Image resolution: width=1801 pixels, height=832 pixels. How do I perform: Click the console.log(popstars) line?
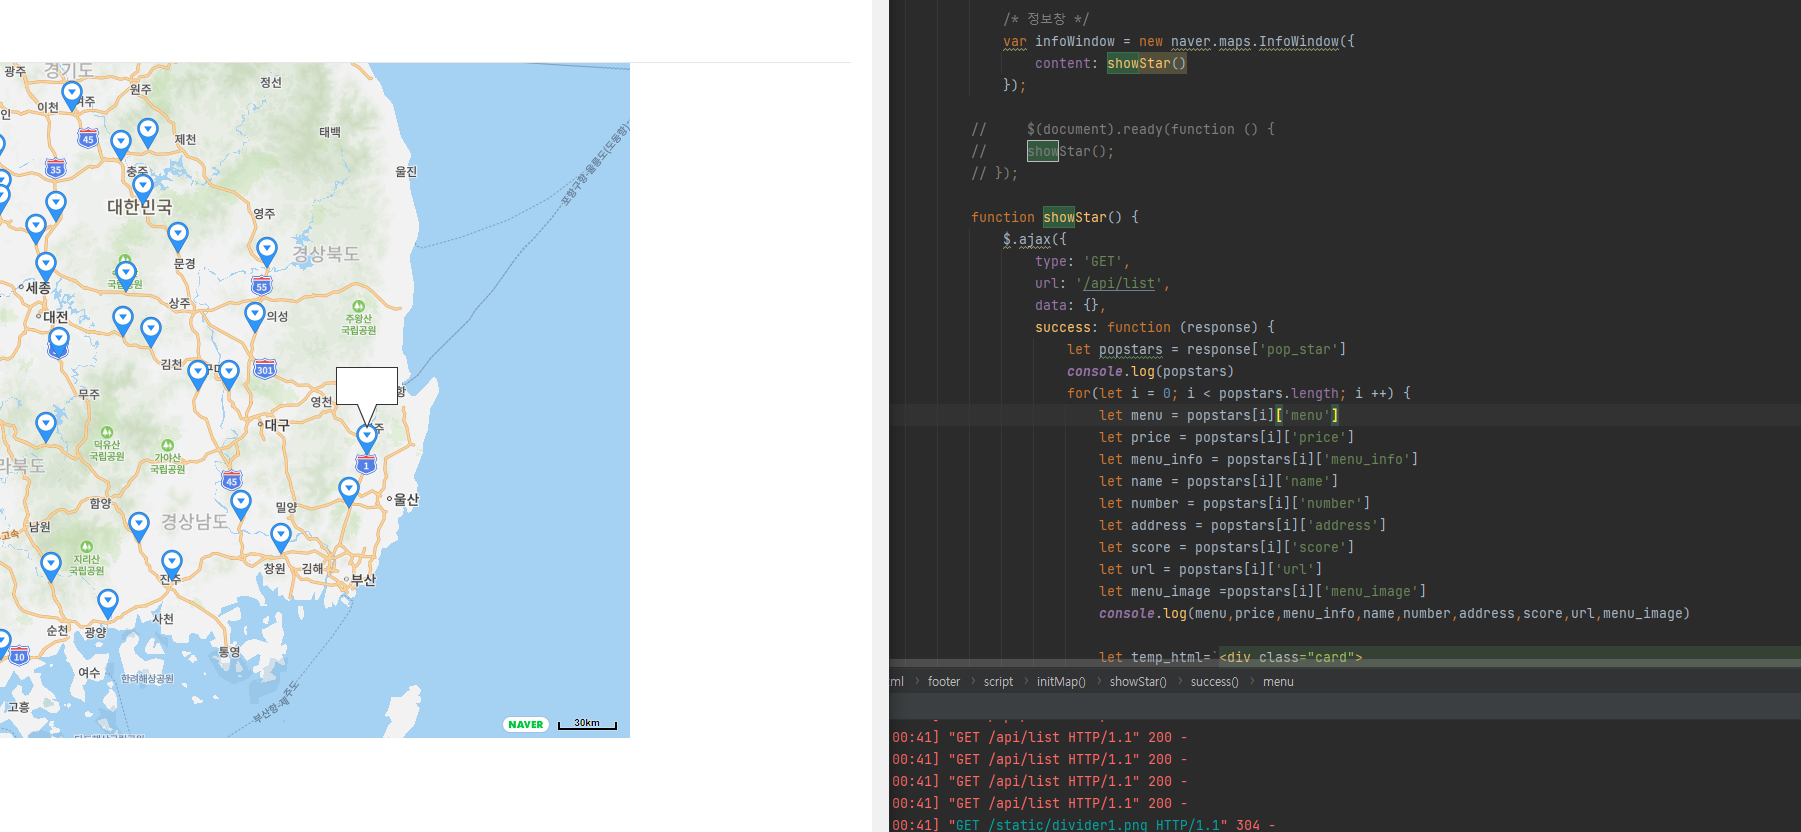pyautogui.click(x=1150, y=372)
